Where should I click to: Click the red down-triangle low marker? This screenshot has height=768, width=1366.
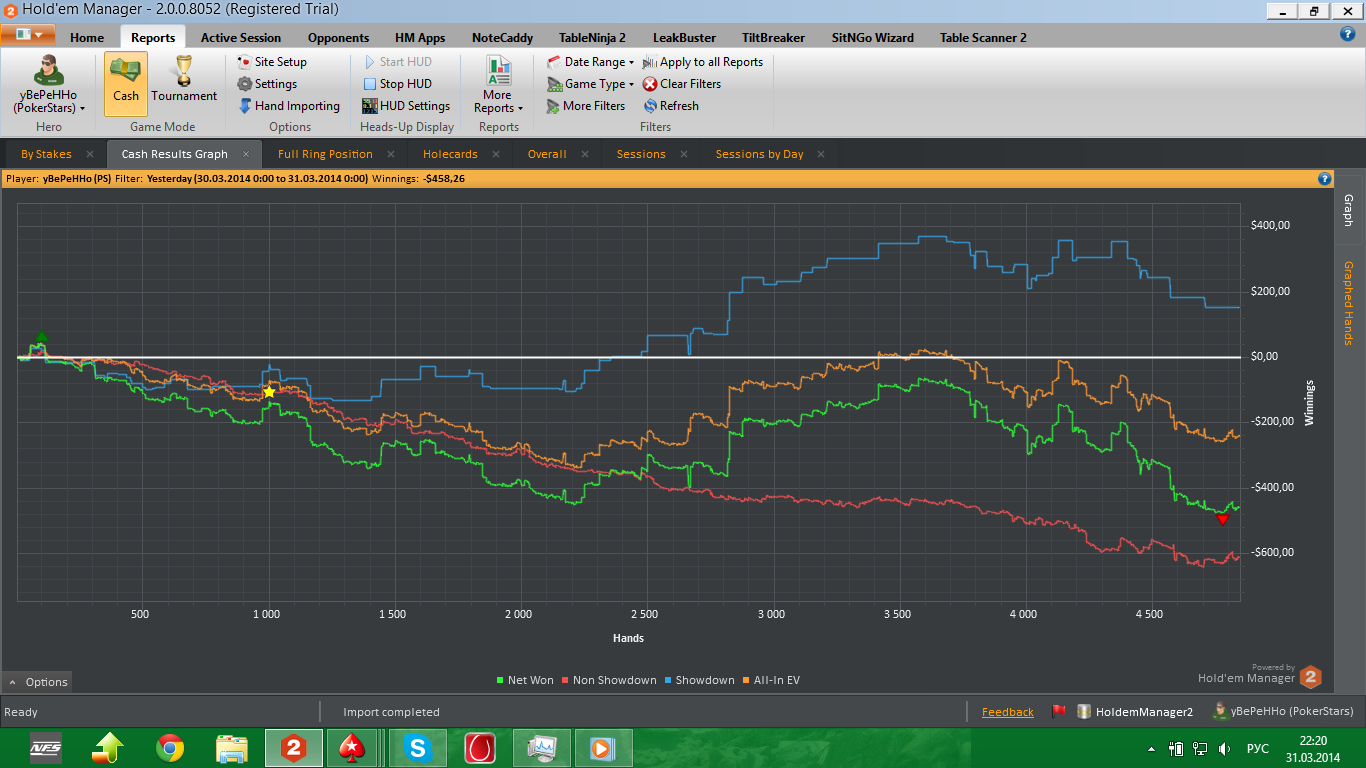(1222, 519)
